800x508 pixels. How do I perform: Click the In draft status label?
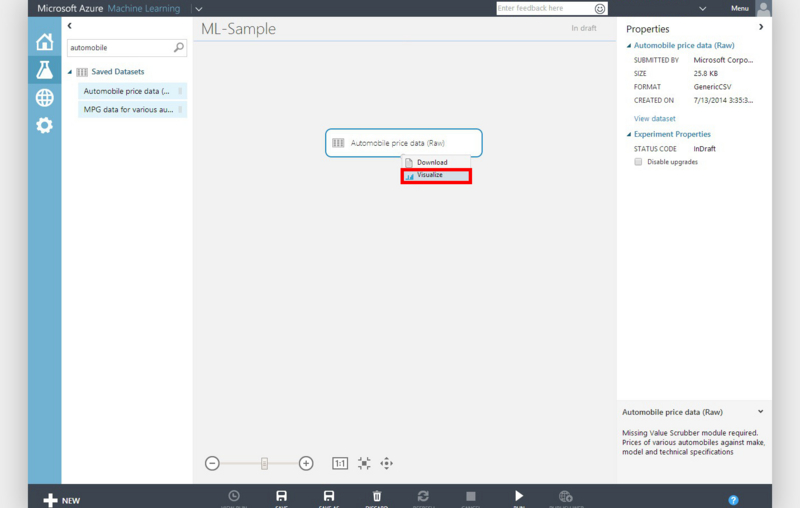pos(584,28)
